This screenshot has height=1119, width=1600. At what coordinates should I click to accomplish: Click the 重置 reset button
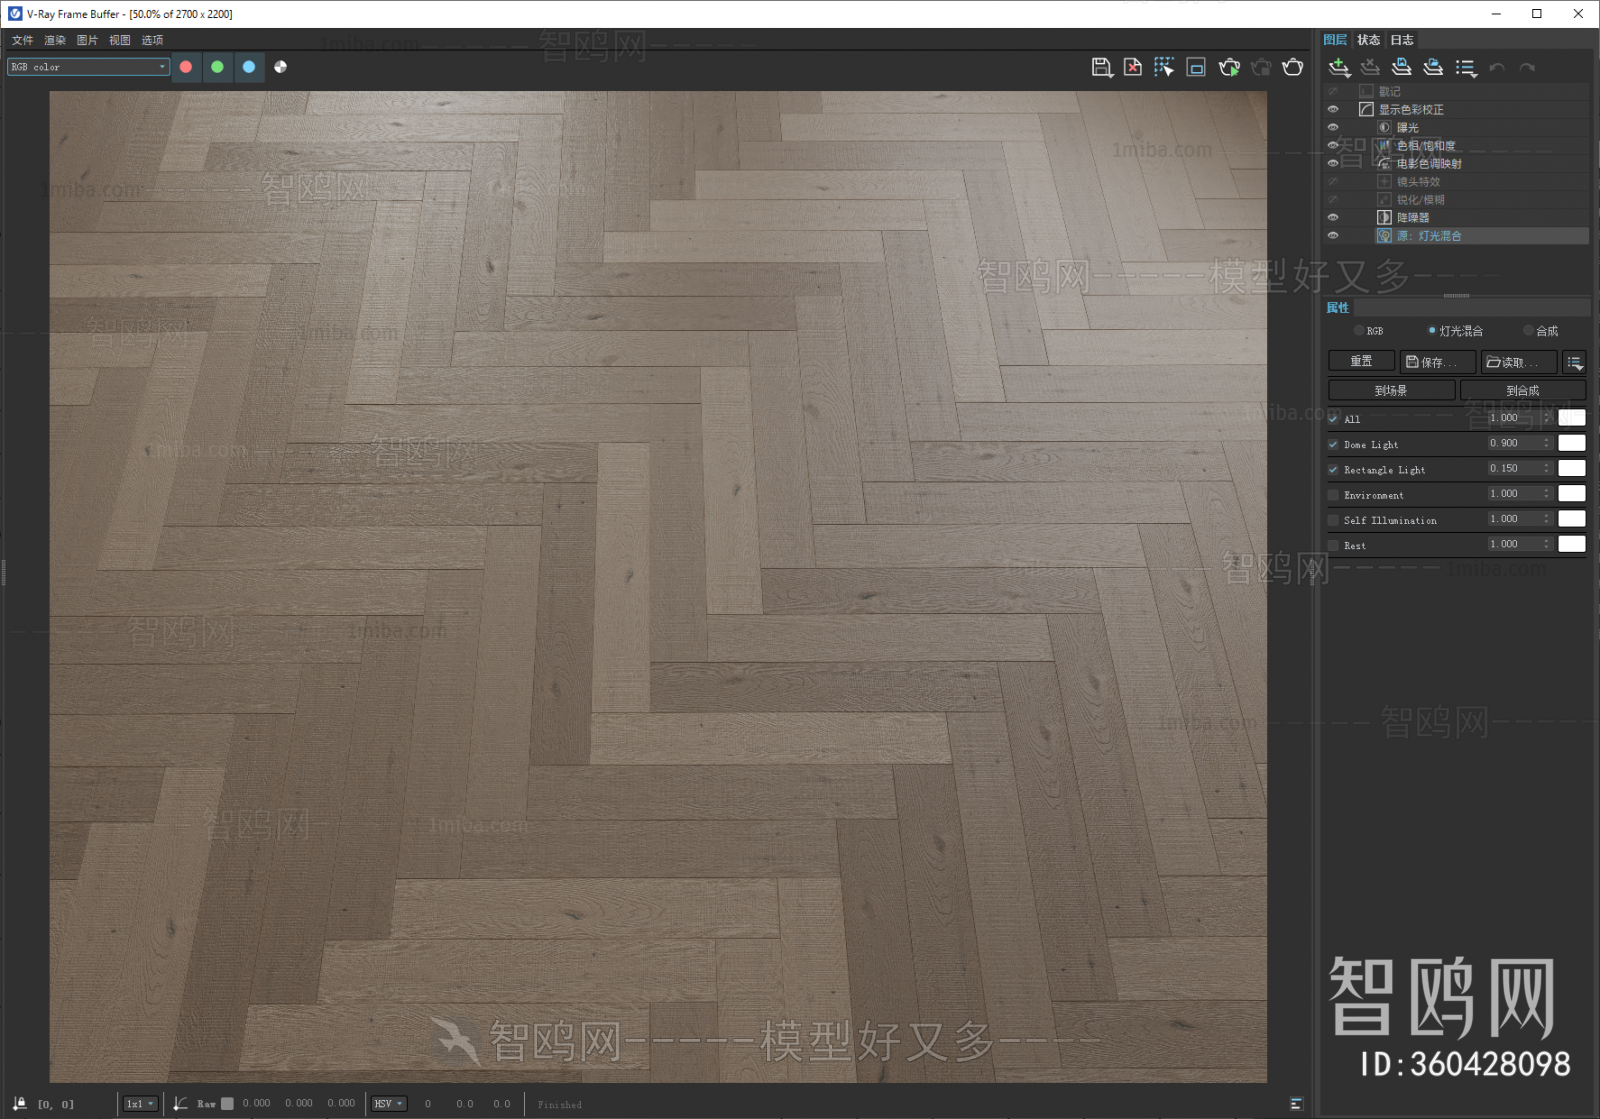[1361, 361]
